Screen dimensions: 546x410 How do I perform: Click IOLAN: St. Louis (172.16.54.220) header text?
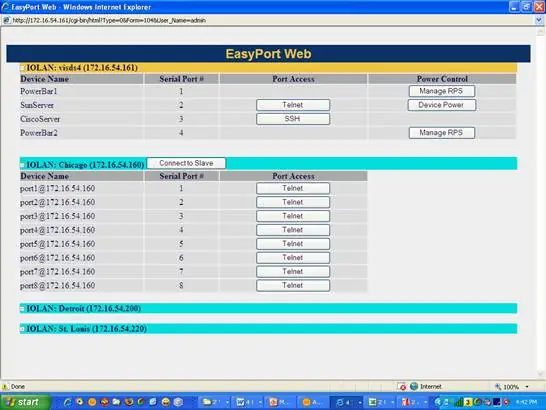(87, 329)
